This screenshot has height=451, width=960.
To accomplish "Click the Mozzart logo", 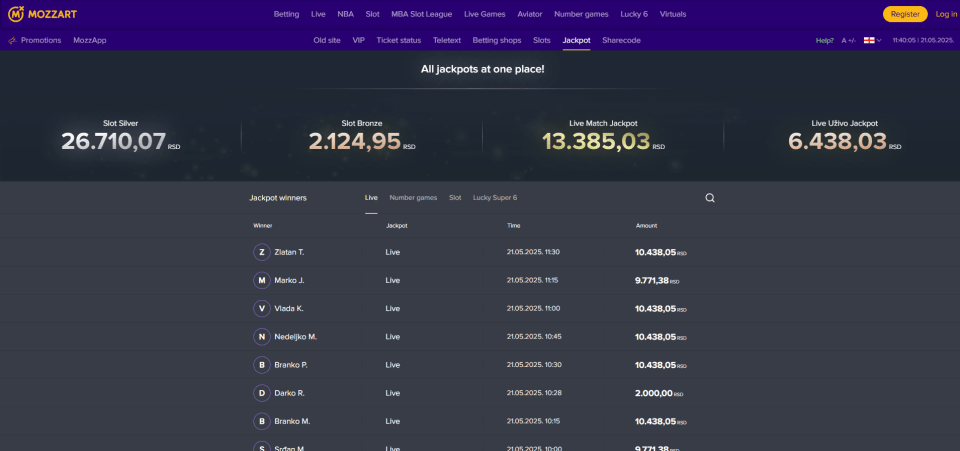I will pos(42,13).
